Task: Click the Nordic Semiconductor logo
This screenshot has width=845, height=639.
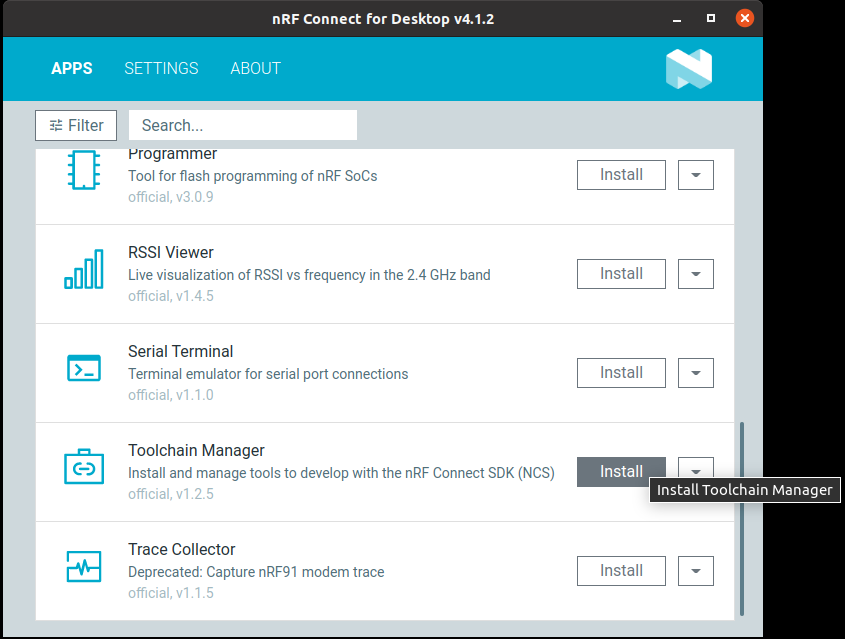Action: click(689, 69)
